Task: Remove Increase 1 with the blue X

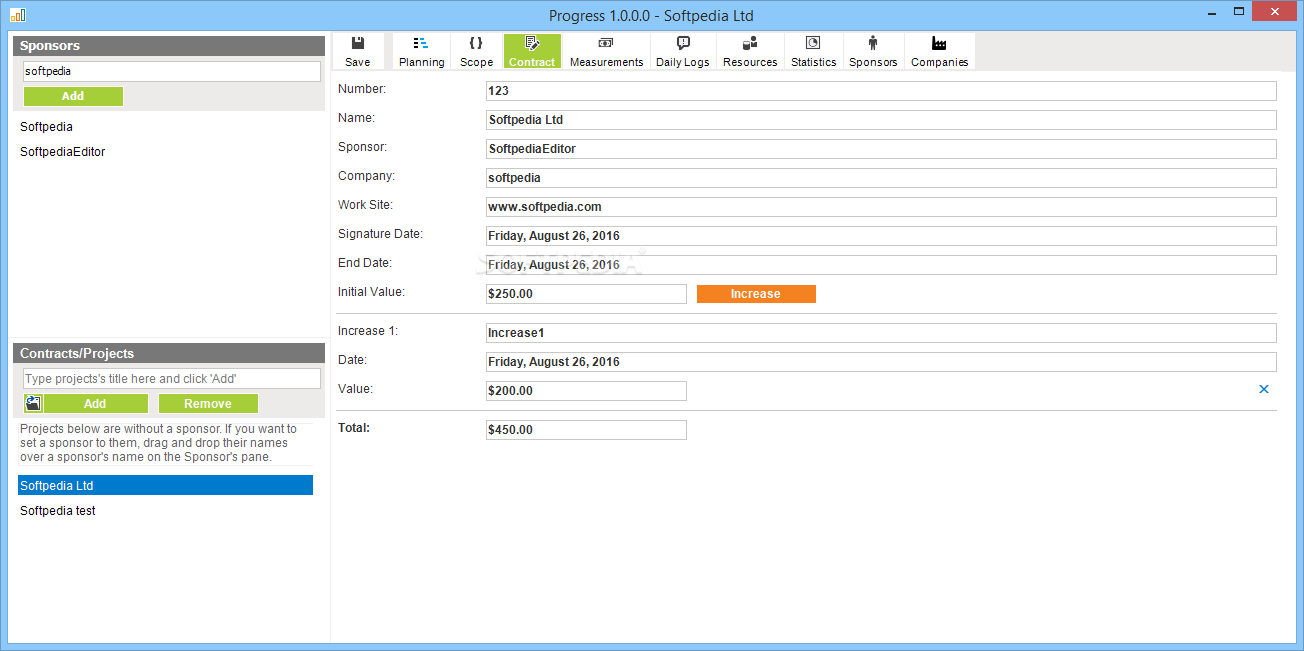Action: 1264,389
